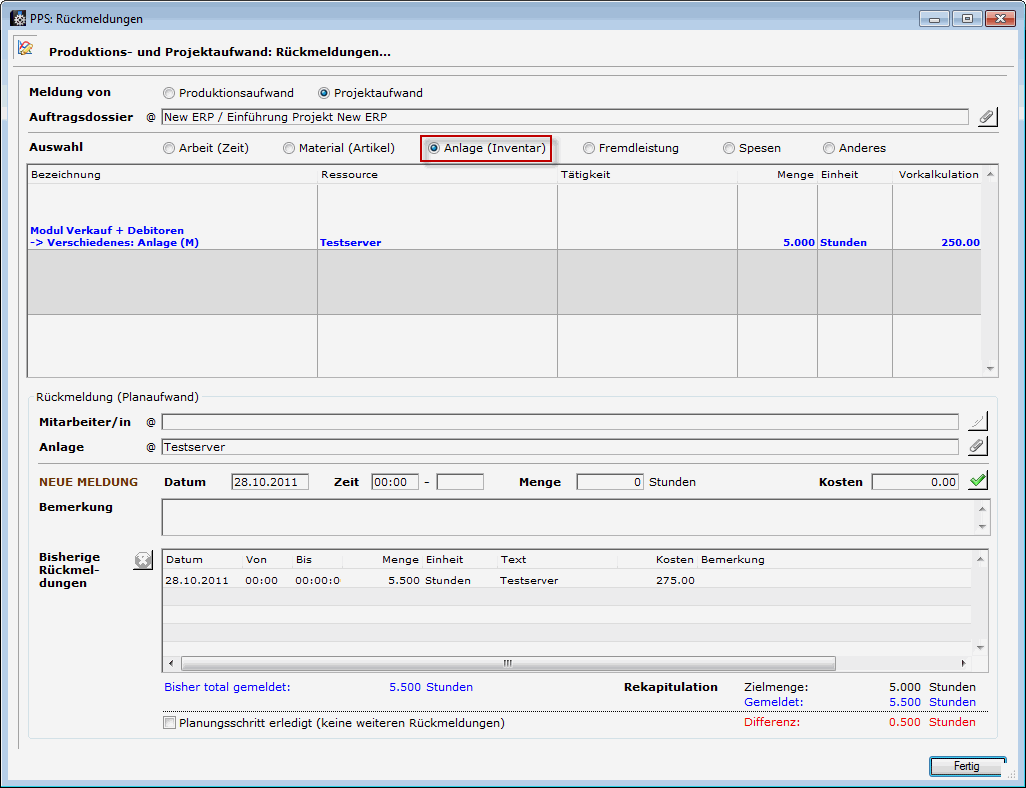Click delete icon beside Bisherige Rückmeldungen
The height and width of the screenshot is (788, 1026).
(x=143, y=562)
